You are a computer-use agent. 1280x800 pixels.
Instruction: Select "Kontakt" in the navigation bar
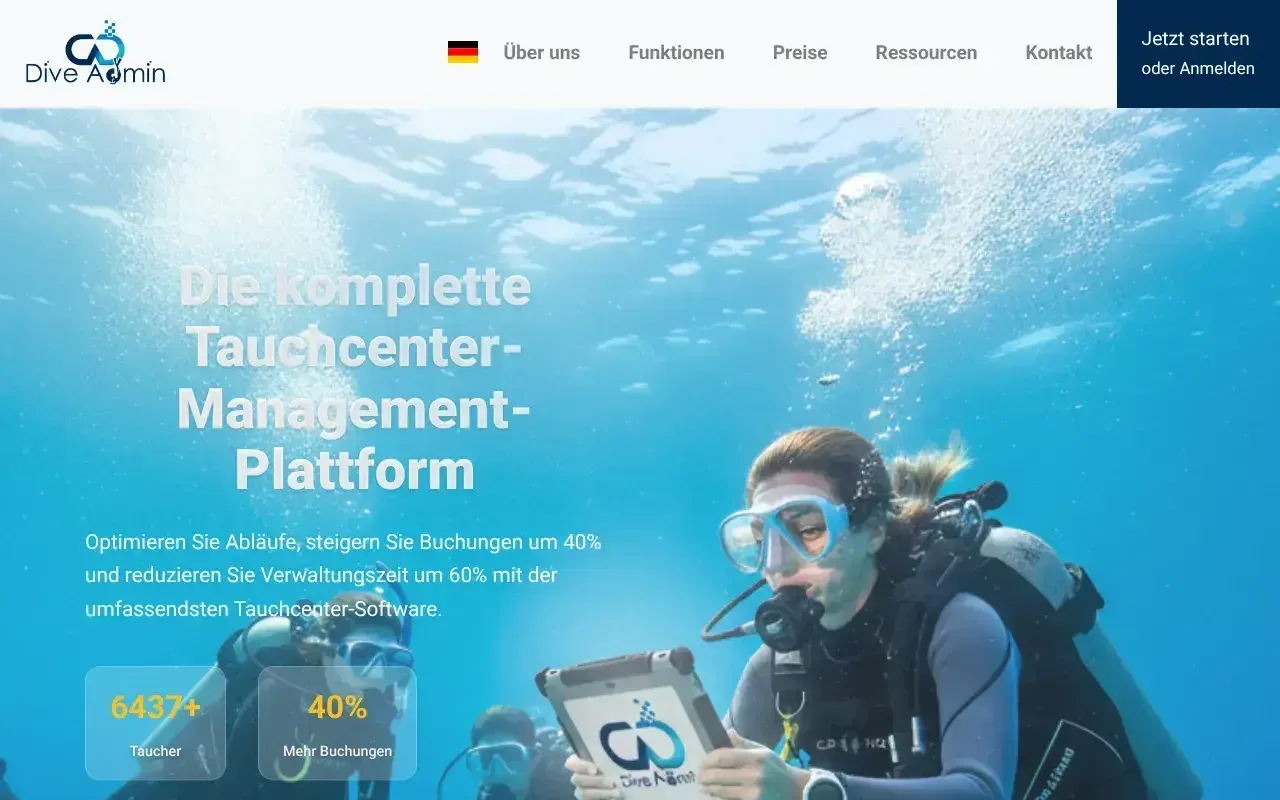[1058, 52]
